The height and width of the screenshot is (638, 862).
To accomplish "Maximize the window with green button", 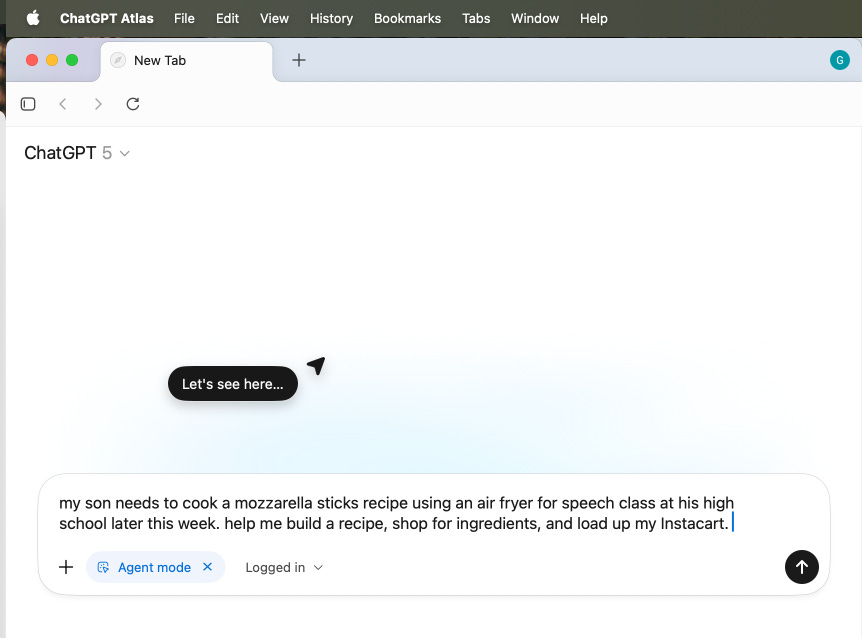I will point(72,60).
